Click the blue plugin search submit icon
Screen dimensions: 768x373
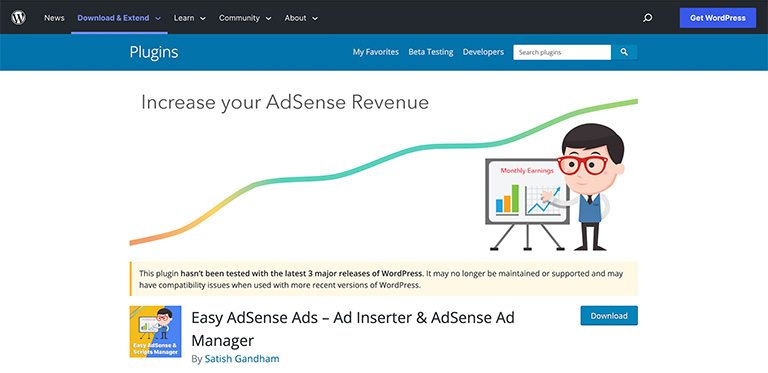[624, 52]
